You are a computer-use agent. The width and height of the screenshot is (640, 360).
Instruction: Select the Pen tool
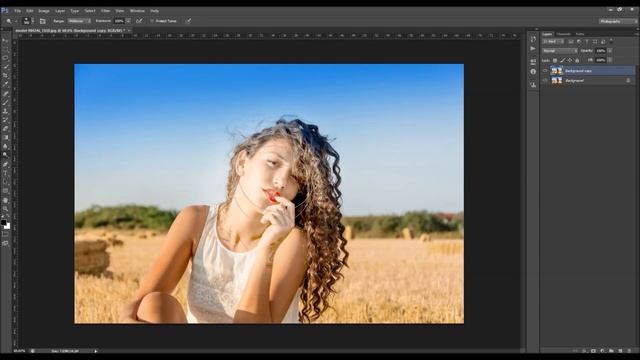pos(5,164)
